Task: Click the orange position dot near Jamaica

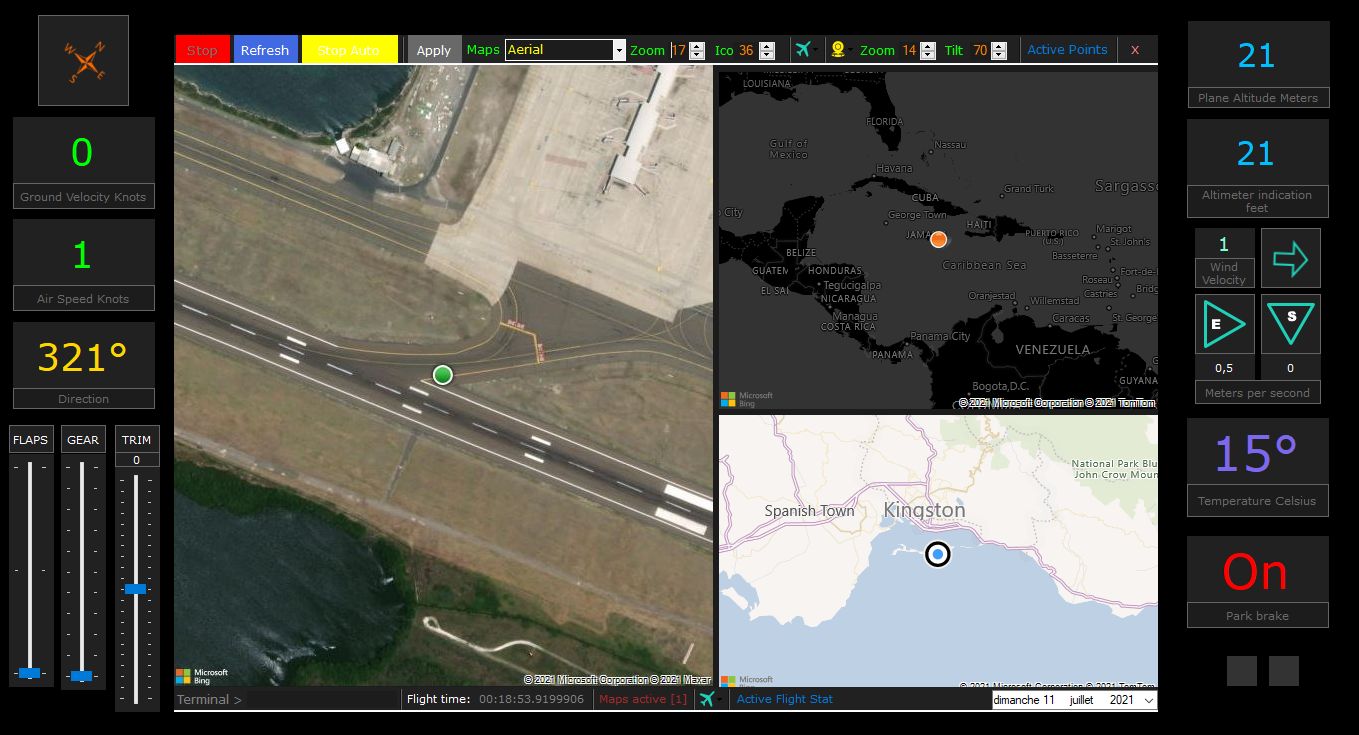Action: pos(938,239)
